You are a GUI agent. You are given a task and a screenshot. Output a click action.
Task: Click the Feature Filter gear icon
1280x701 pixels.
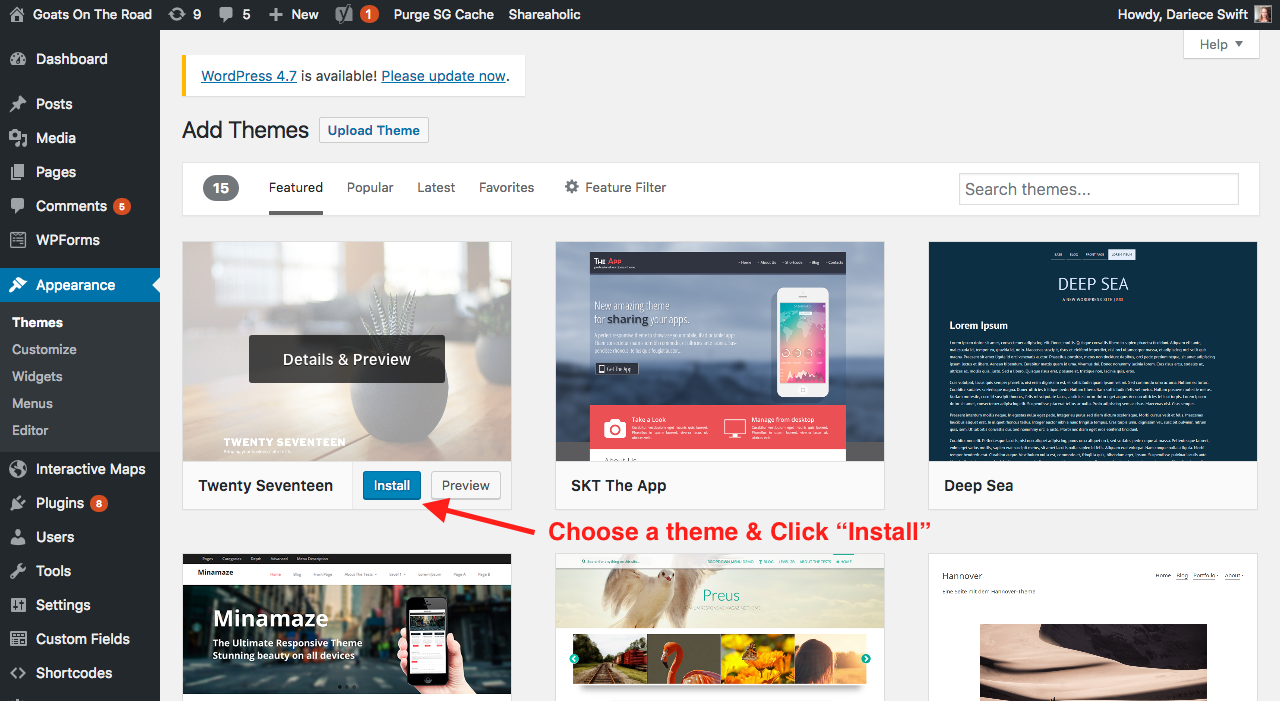pos(572,187)
